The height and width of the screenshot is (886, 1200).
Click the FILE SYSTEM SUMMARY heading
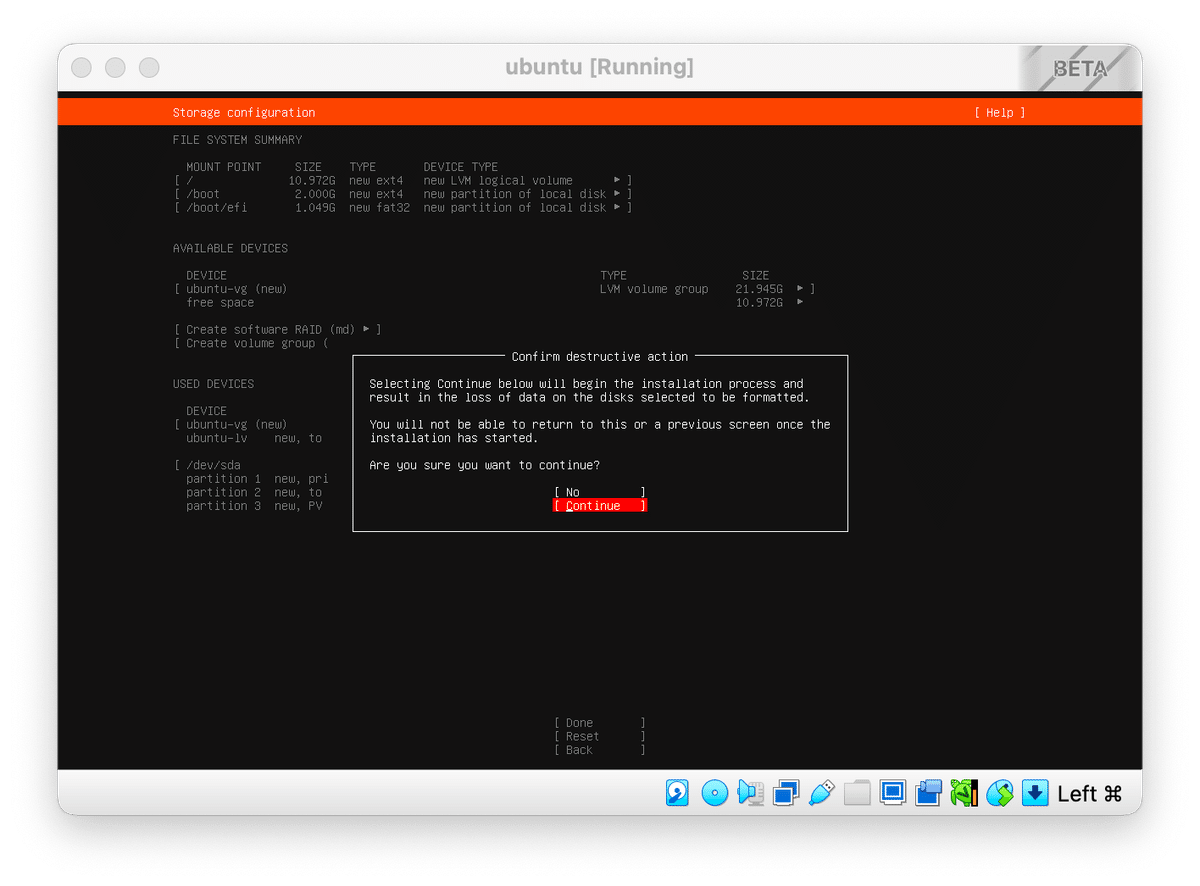(237, 140)
